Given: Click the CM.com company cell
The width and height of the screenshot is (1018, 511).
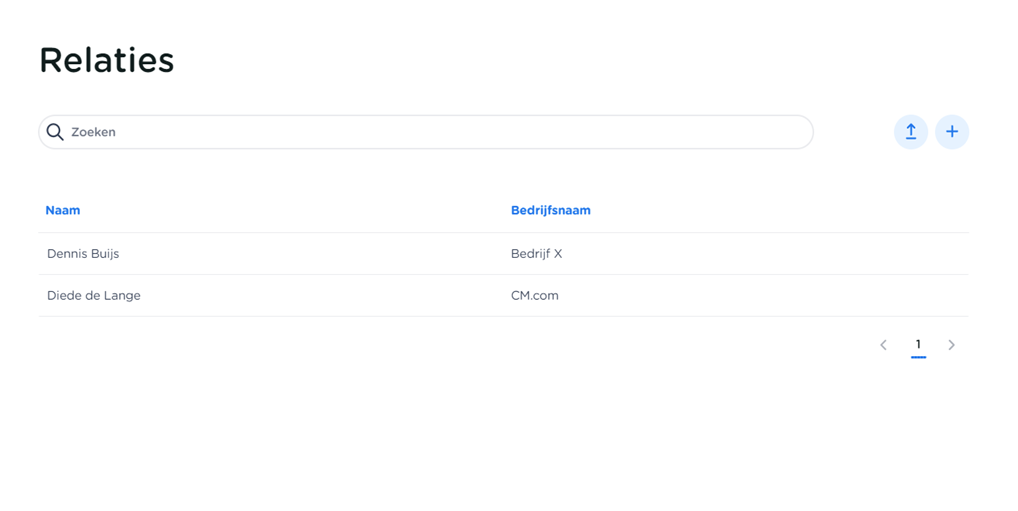Looking at the screenshot, I should coord(534,296).
